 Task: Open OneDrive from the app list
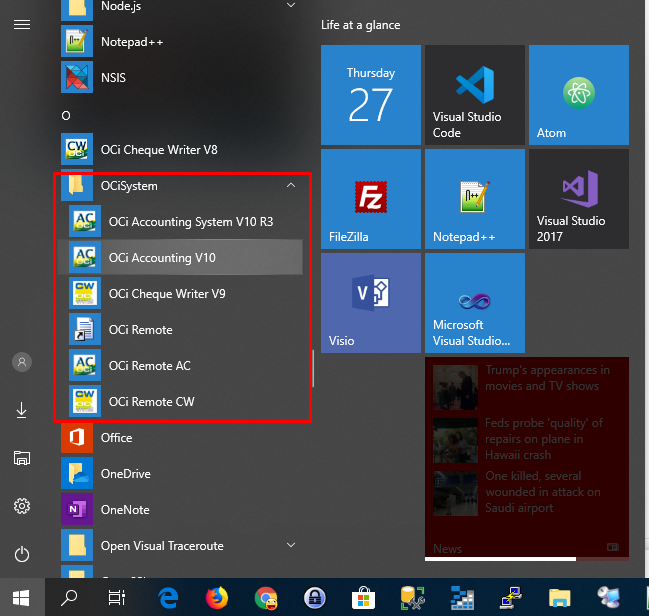click(x=181, y=474)
